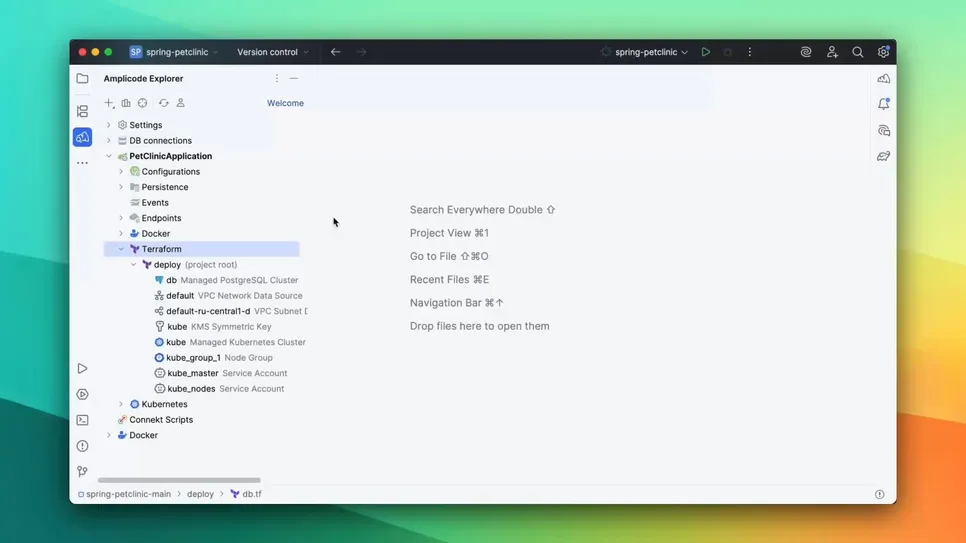Open the spring-petclinic project menu
966x543 pixels.
coord(175,52)
